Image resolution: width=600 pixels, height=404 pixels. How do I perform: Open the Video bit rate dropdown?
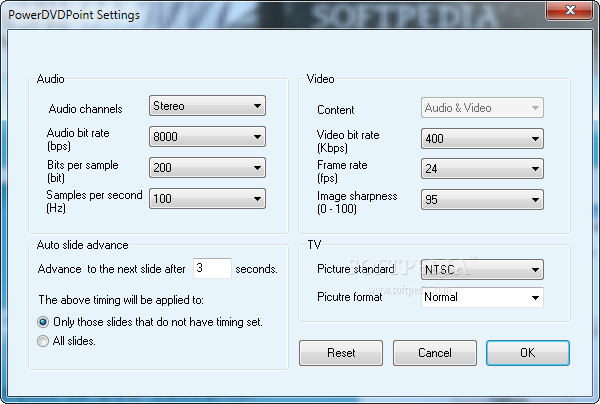[x=482, y=138]
